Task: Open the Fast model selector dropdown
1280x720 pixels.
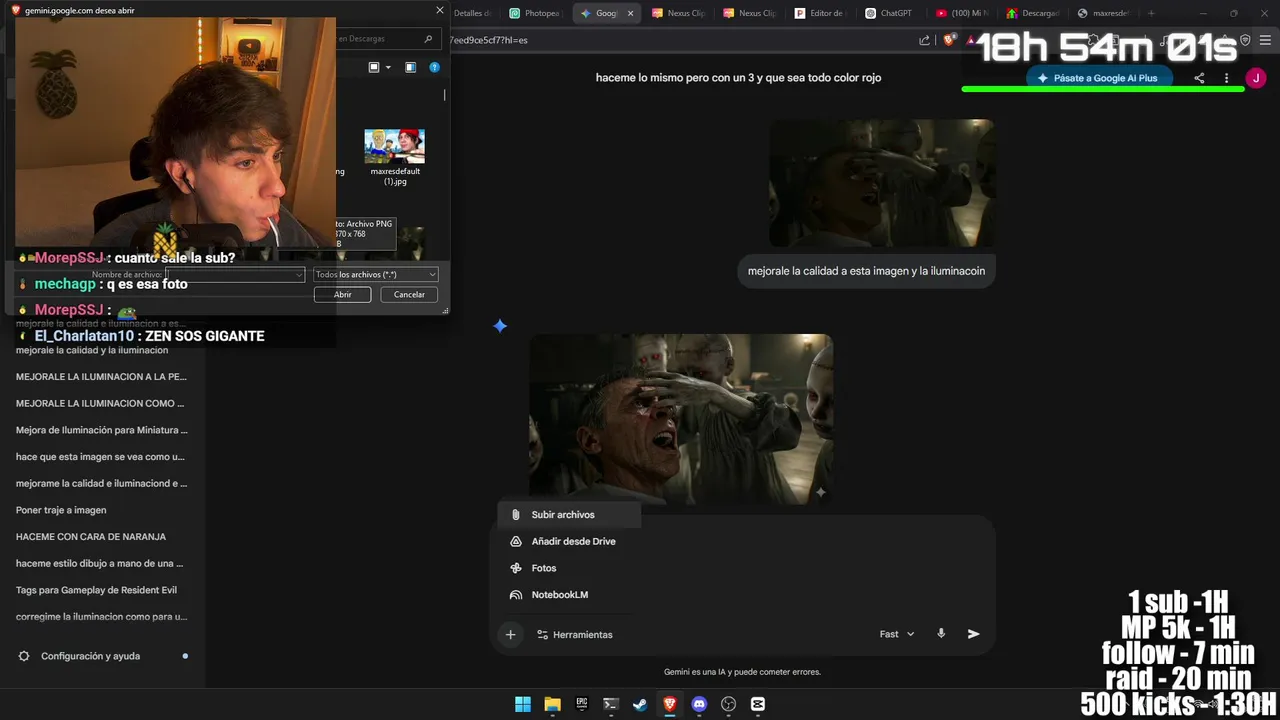Action: coord(897,634)
